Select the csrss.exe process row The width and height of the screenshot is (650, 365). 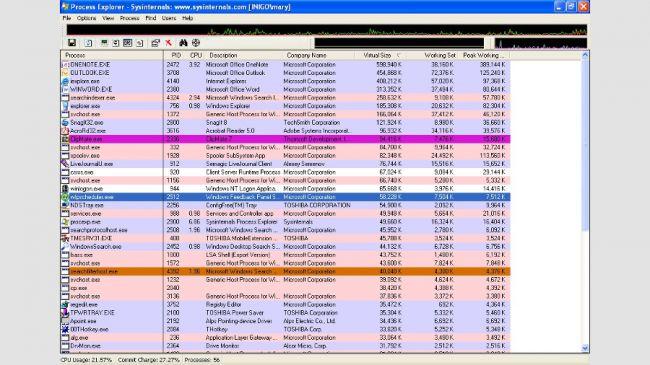point(286,172)
